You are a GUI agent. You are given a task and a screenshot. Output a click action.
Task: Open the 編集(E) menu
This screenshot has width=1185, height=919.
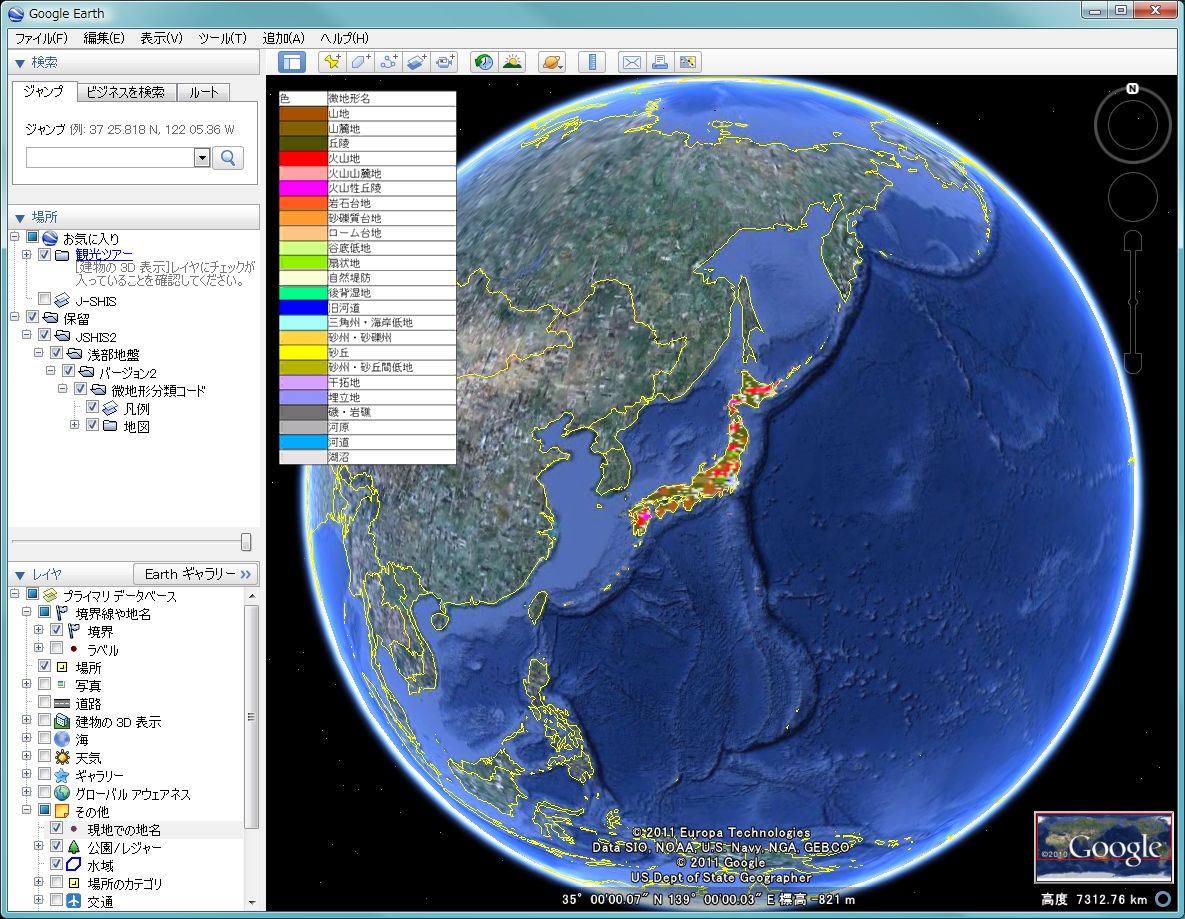tap(104, 38)
